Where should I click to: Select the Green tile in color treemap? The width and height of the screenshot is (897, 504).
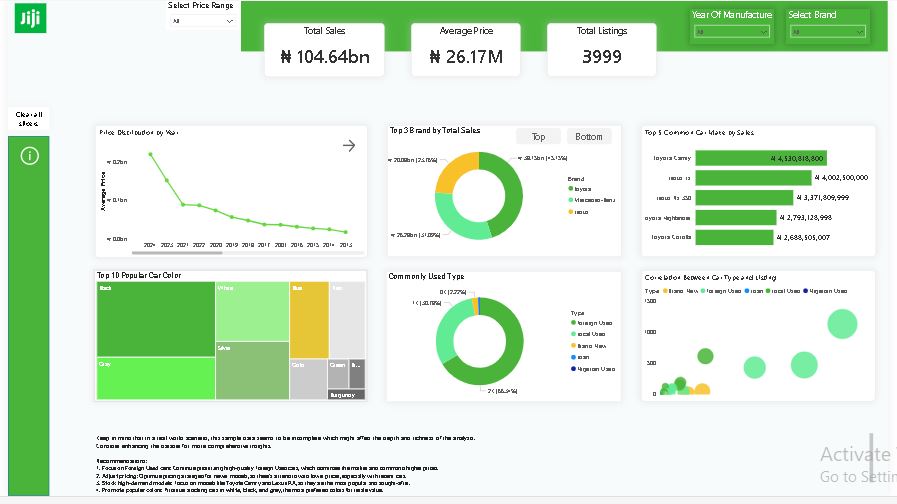338,374
